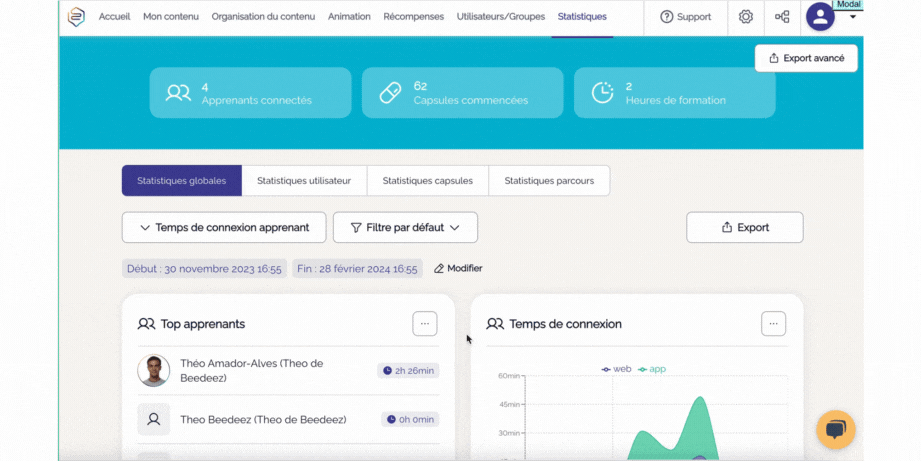Open the Filtre par défaut dropdown

(405, 228)
